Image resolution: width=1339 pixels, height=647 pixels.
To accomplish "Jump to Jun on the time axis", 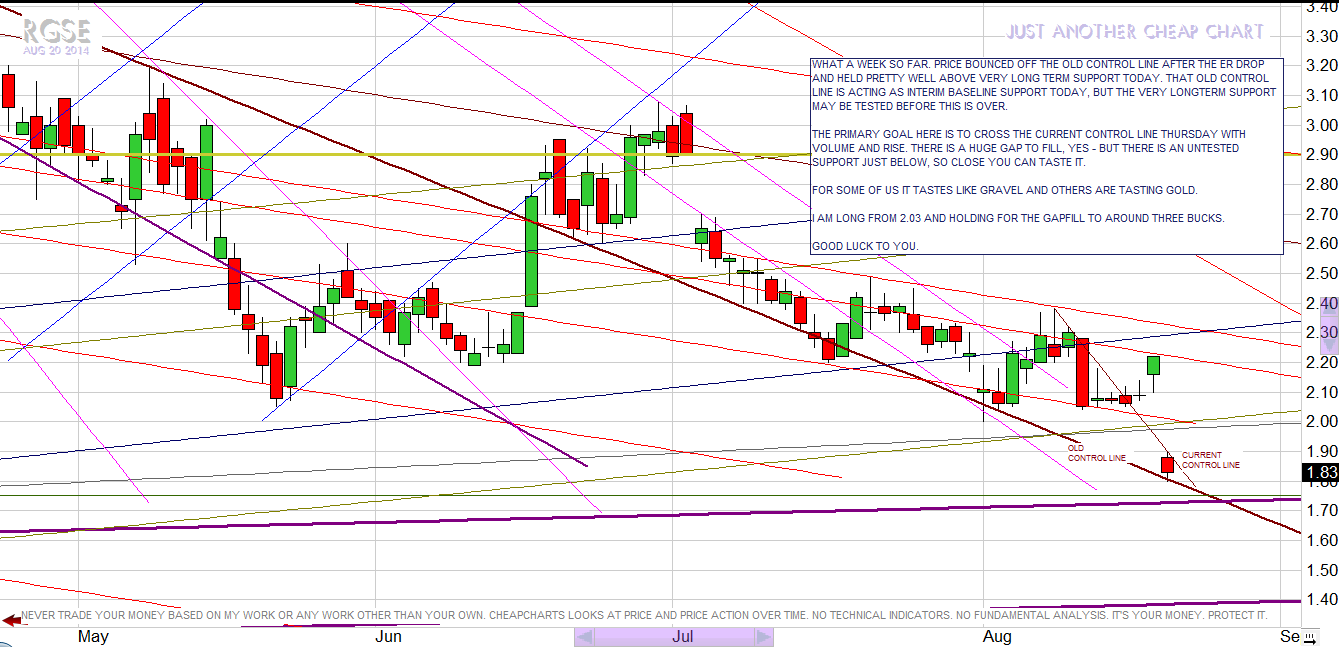I will [388, 636].
